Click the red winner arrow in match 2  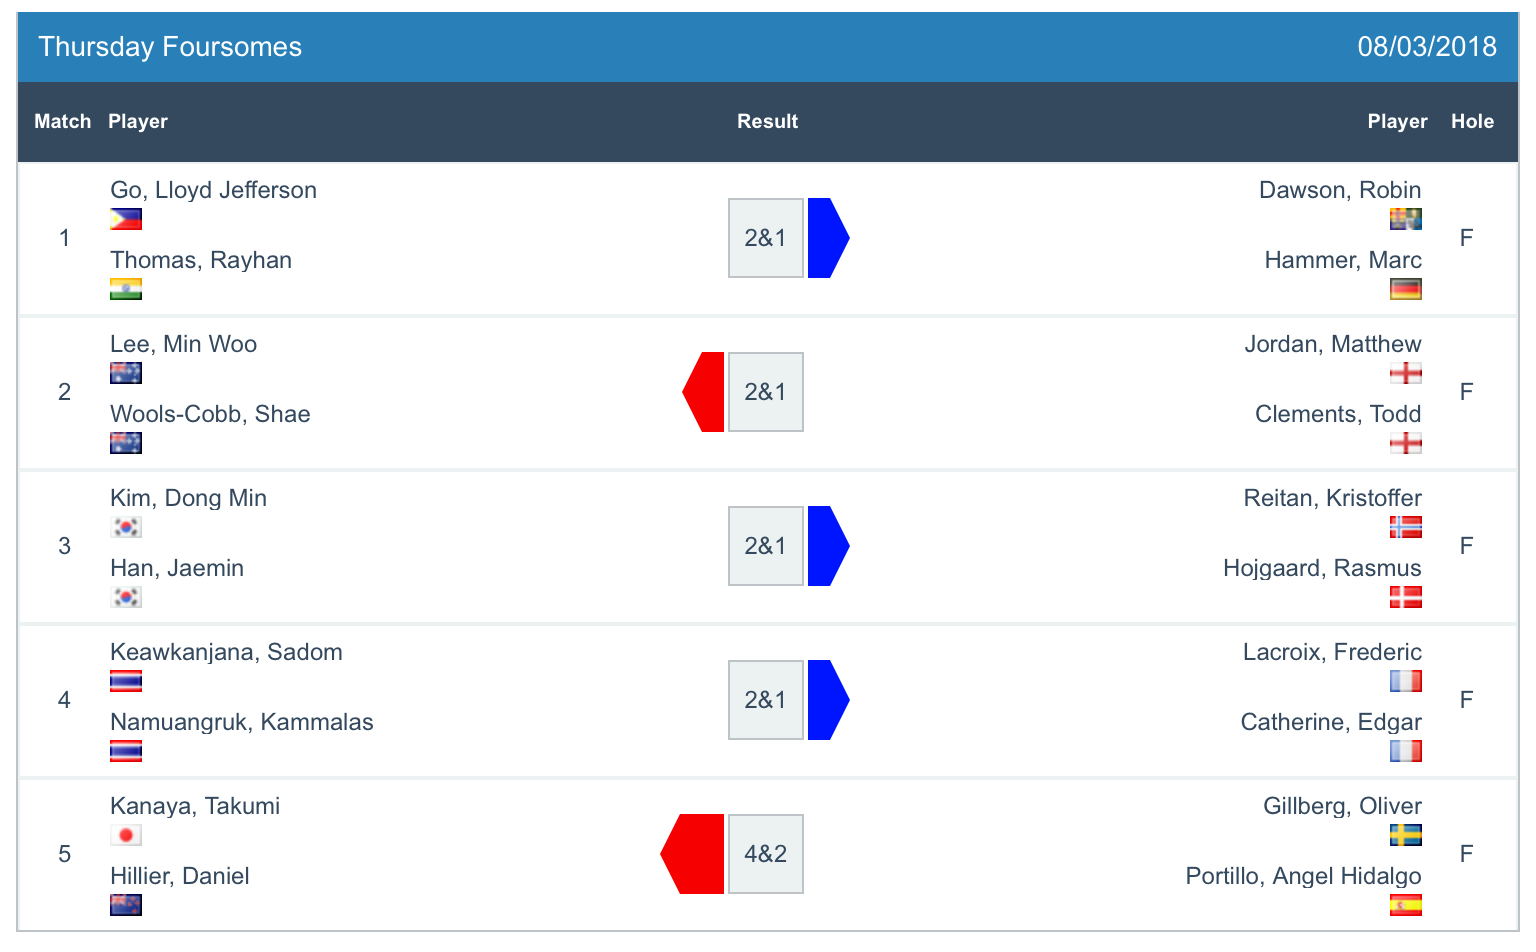point(703,392)
